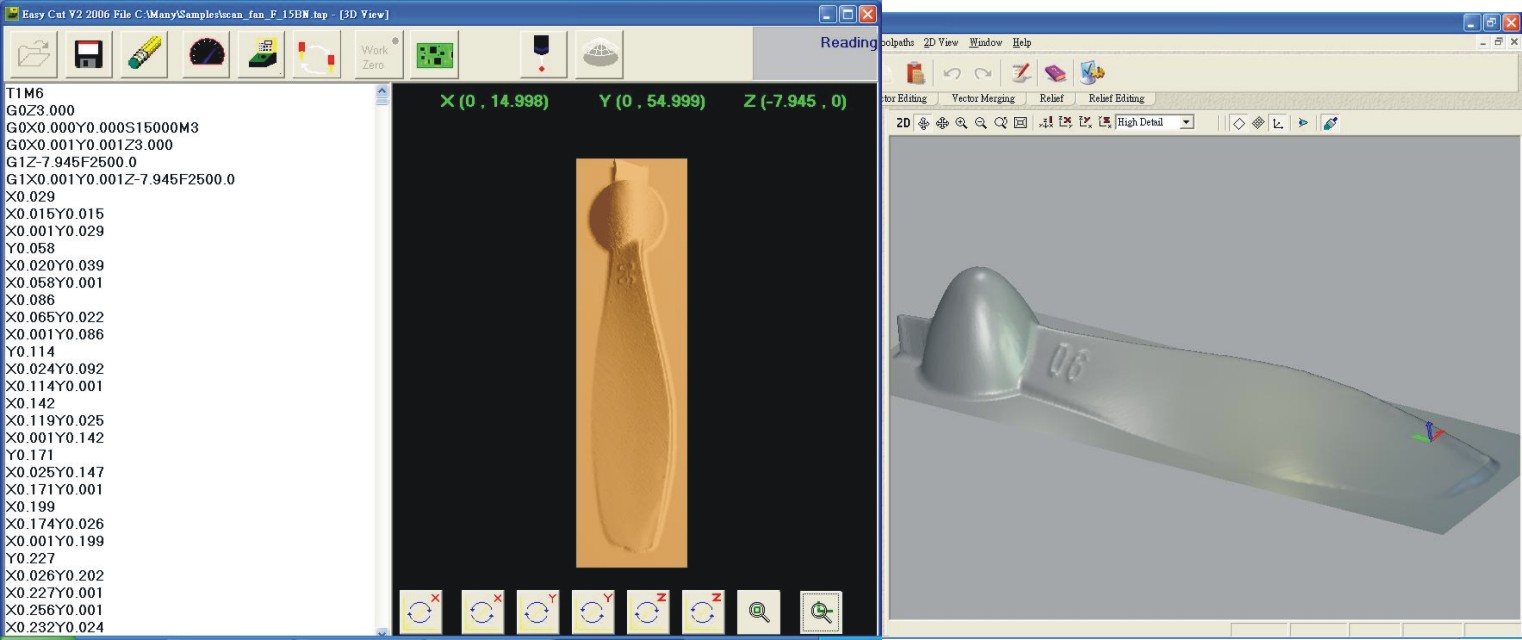The image size is (1522, 640).
Task: Click Zoom In magnifier in ArtCAM 3D toolbar
Action: tap(961, 122)
